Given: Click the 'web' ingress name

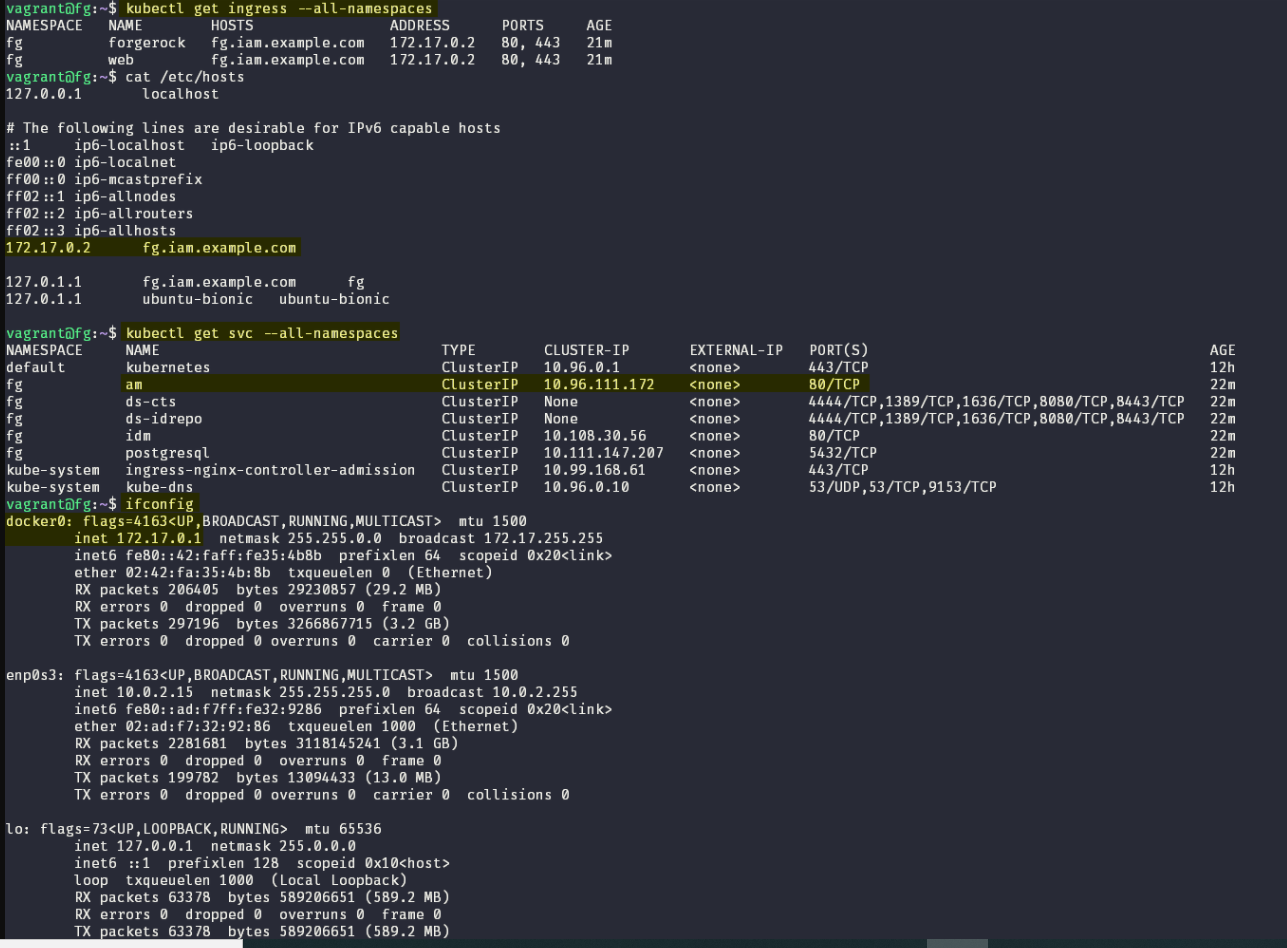Looking at the screenshot, I should click(x=121, y=60).
